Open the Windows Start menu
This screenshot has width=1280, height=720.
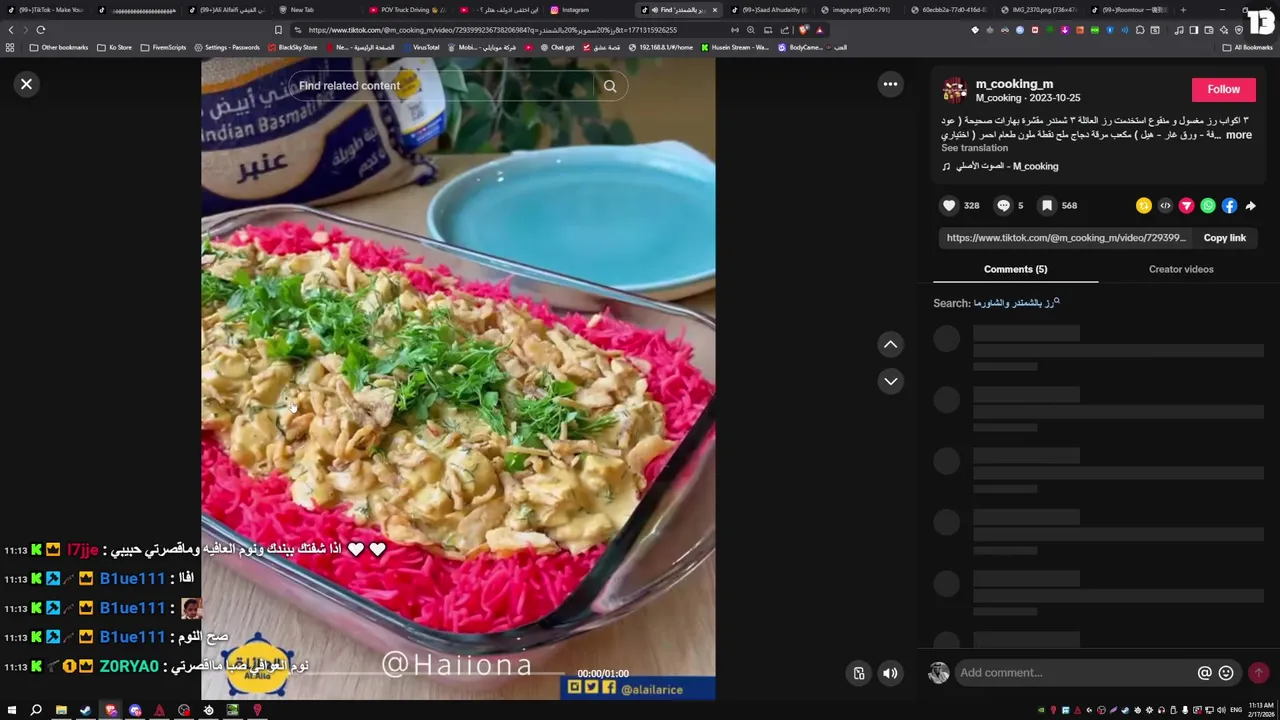[x=12, y=711]
